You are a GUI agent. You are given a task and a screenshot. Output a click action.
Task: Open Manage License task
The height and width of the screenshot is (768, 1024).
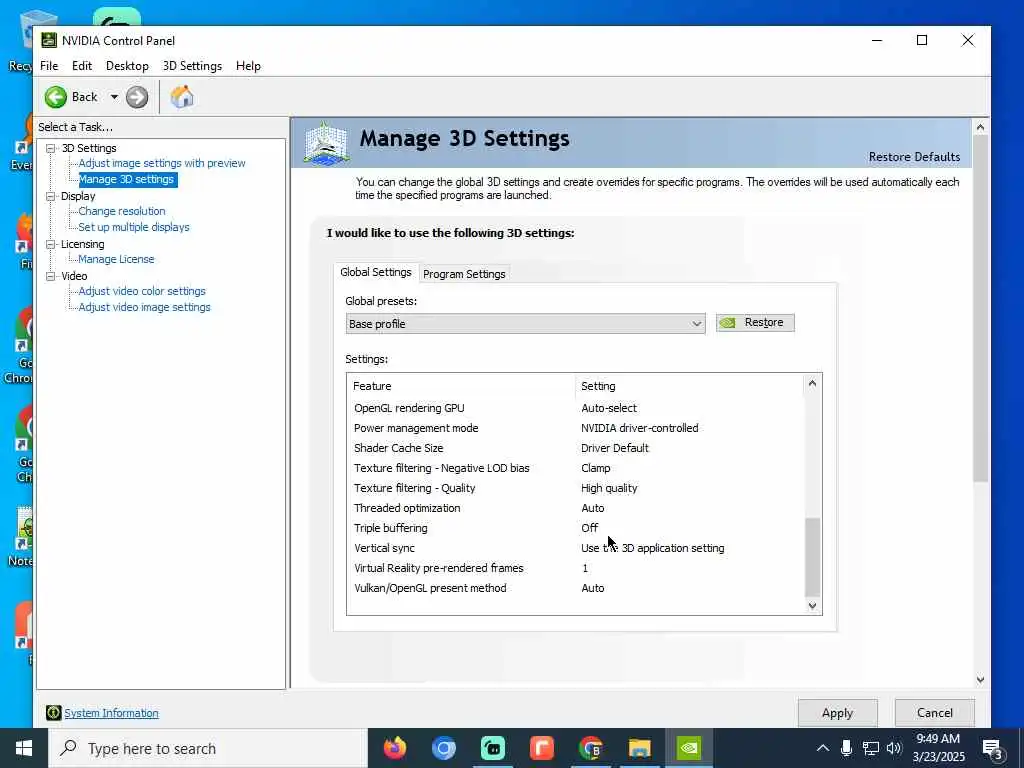[116, 259]
